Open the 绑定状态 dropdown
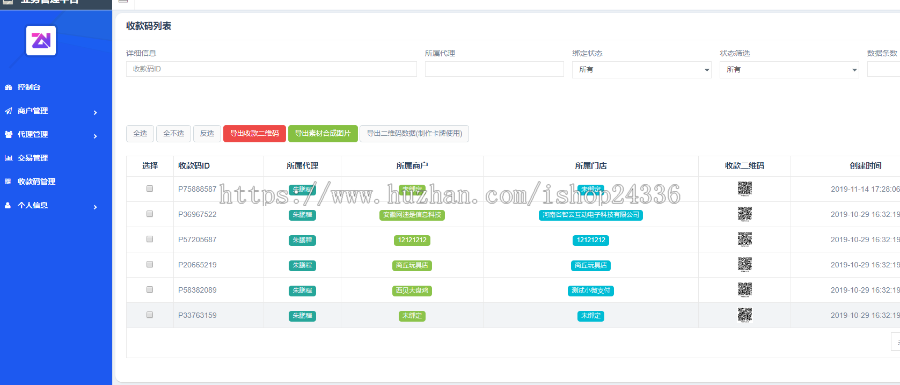This screenshot has width=900, height=385. [x=642, y=69]
